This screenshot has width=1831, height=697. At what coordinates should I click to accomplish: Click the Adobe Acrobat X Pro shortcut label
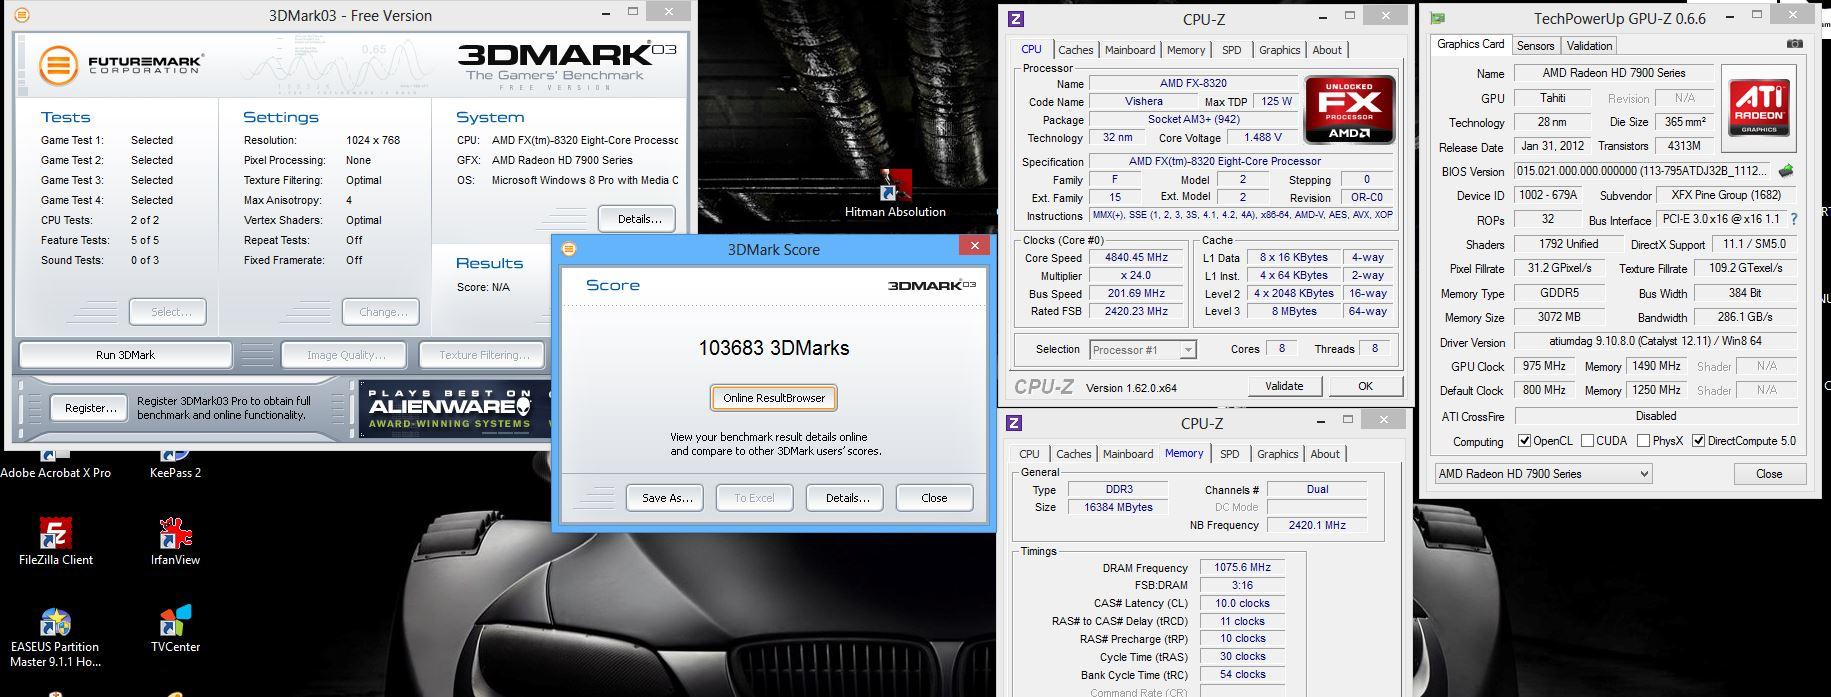tap(55, 473)
